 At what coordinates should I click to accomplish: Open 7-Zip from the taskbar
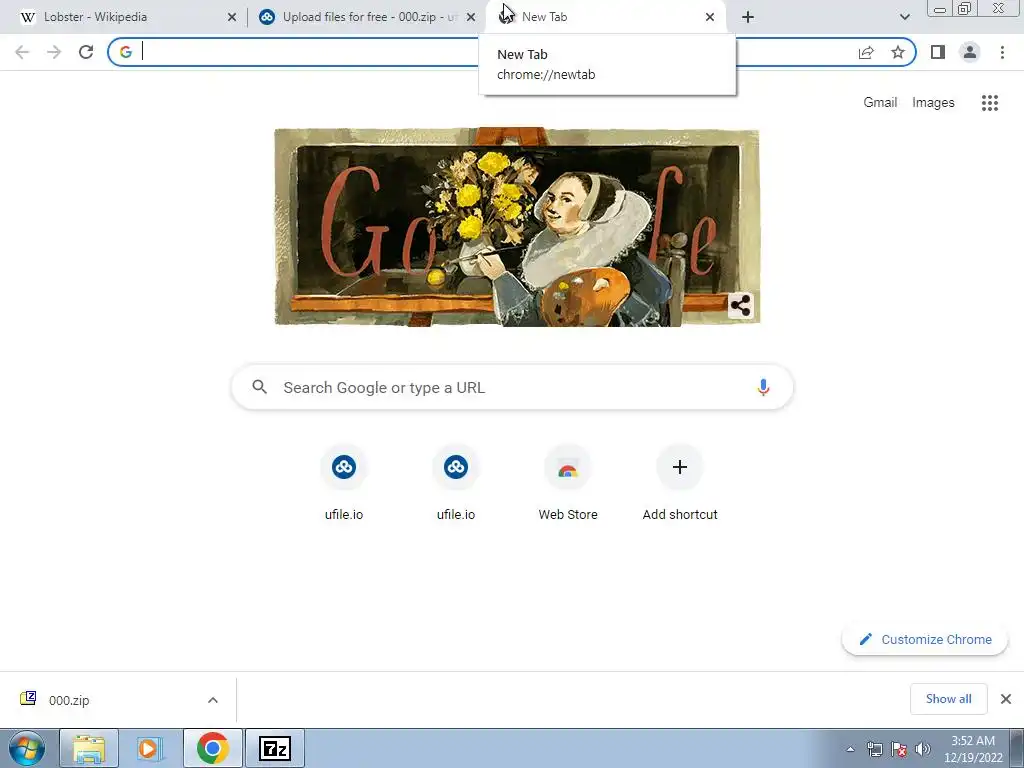coord(274,748)
